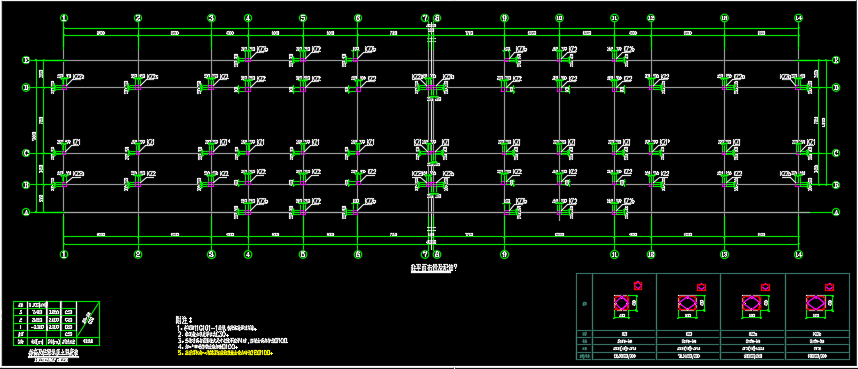Pick bottom-row grid axis bubble 13
The height and width of the screenshot is (369, 858).
coord(724,254)
